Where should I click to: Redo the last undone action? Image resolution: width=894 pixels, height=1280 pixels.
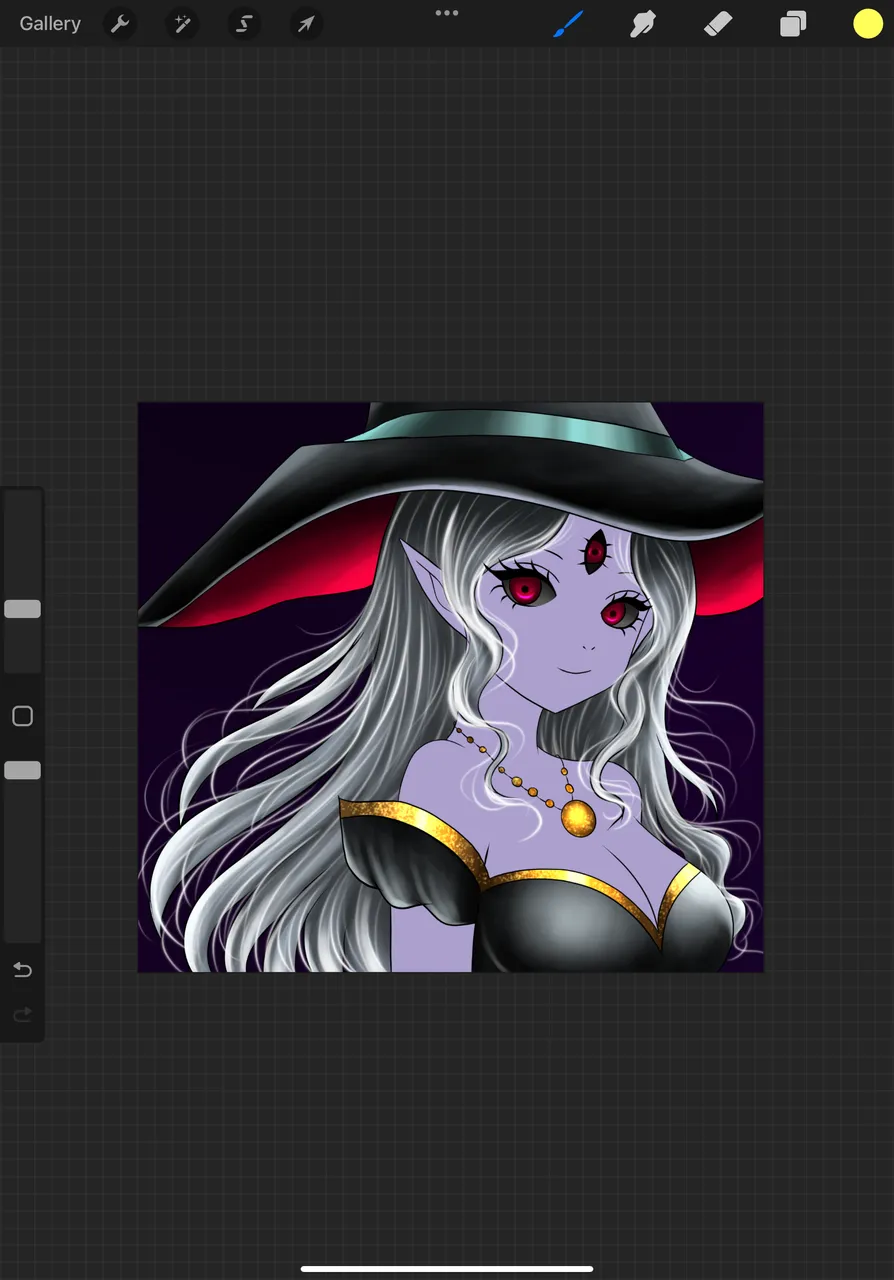tap(22, 1015)
